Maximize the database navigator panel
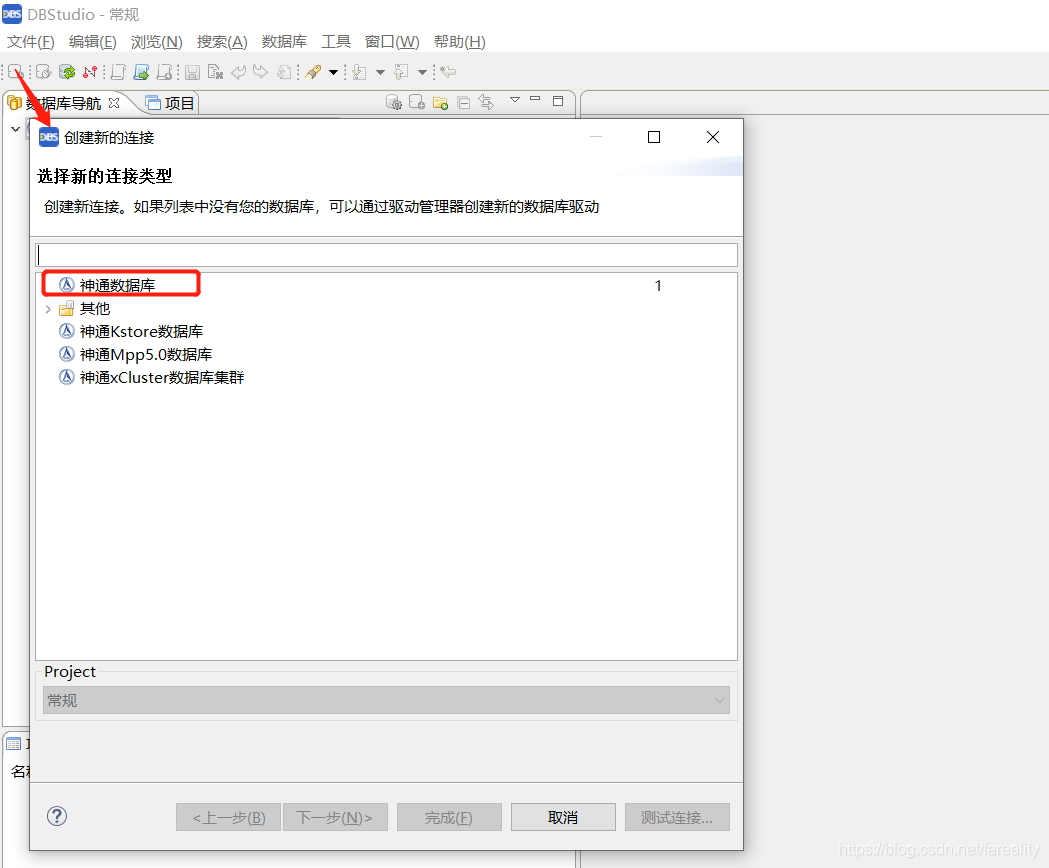 558,101
